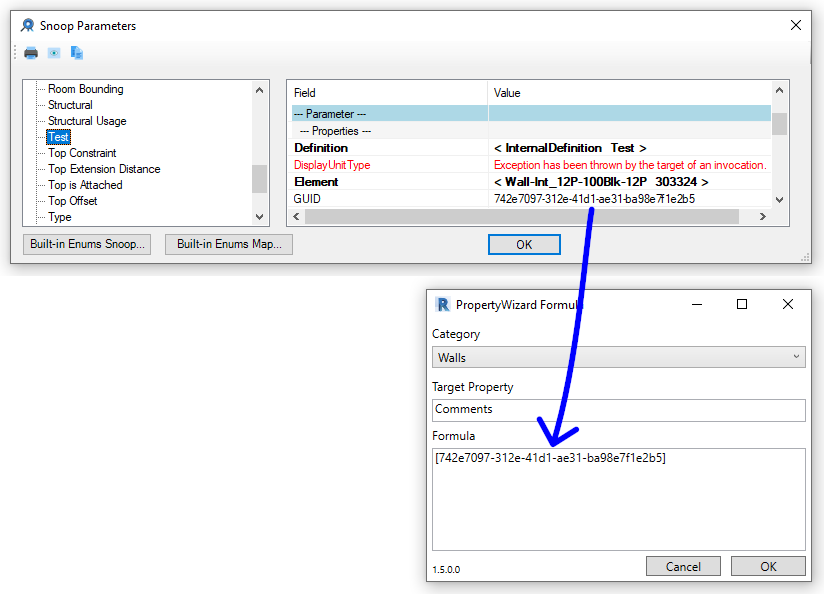This screenshot has width=824, height=594.
Task: Click value list scroll up arrow
Action: (779, 90)
